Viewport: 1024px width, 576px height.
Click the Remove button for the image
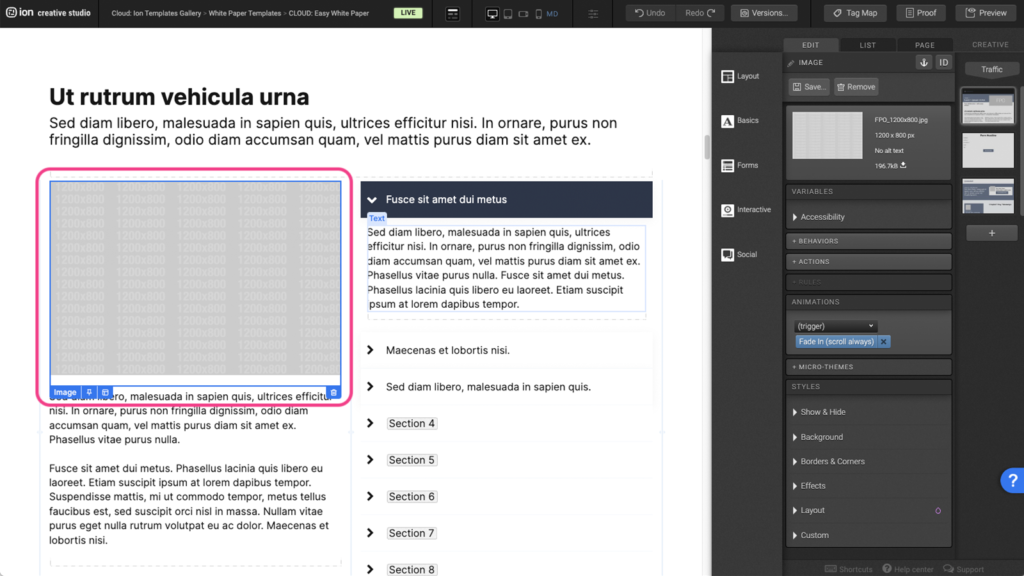click(x=855, y=87)
